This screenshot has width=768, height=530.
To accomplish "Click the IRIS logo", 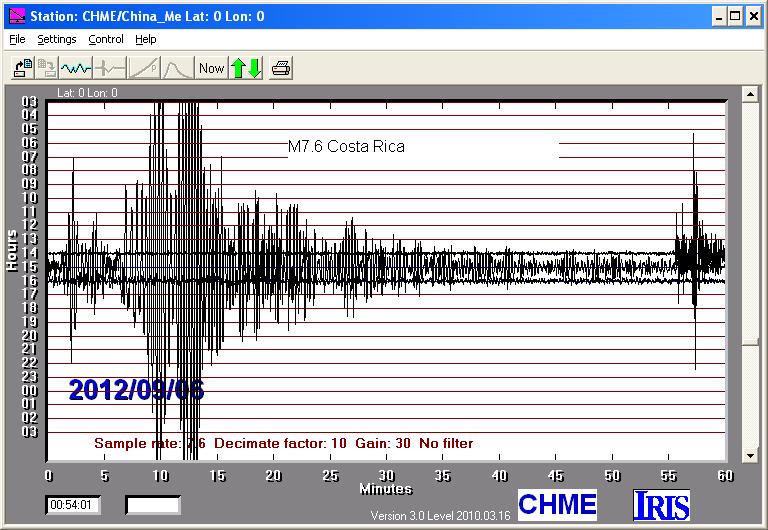I will 661,504.
